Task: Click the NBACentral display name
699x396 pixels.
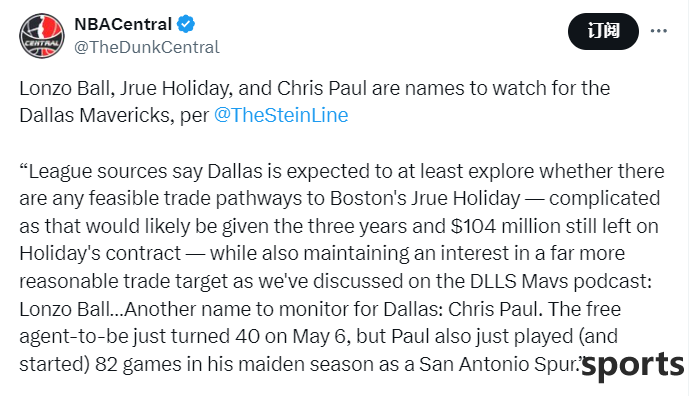Action: click(x=123, y=24)
